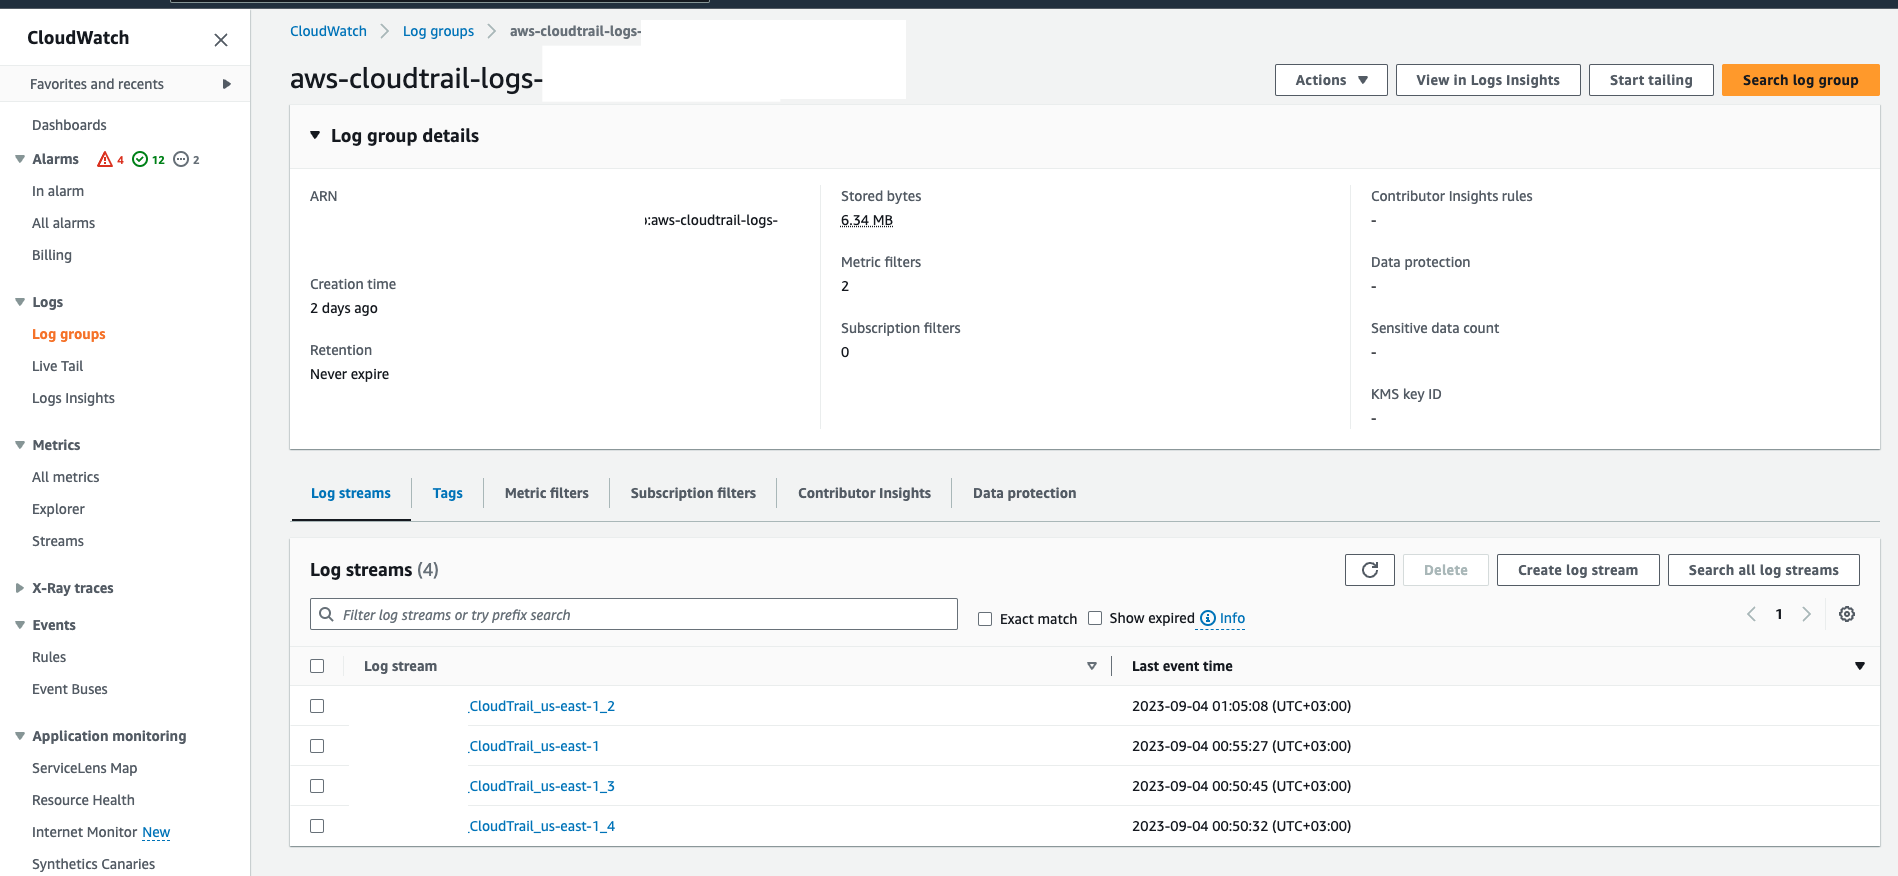Go to next page of log streams

point(1806,614)
